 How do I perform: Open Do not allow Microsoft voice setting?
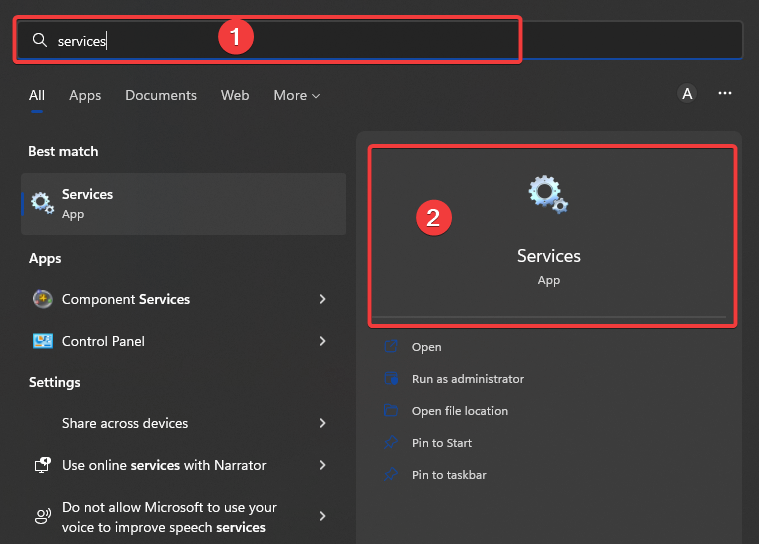point(183,516)
